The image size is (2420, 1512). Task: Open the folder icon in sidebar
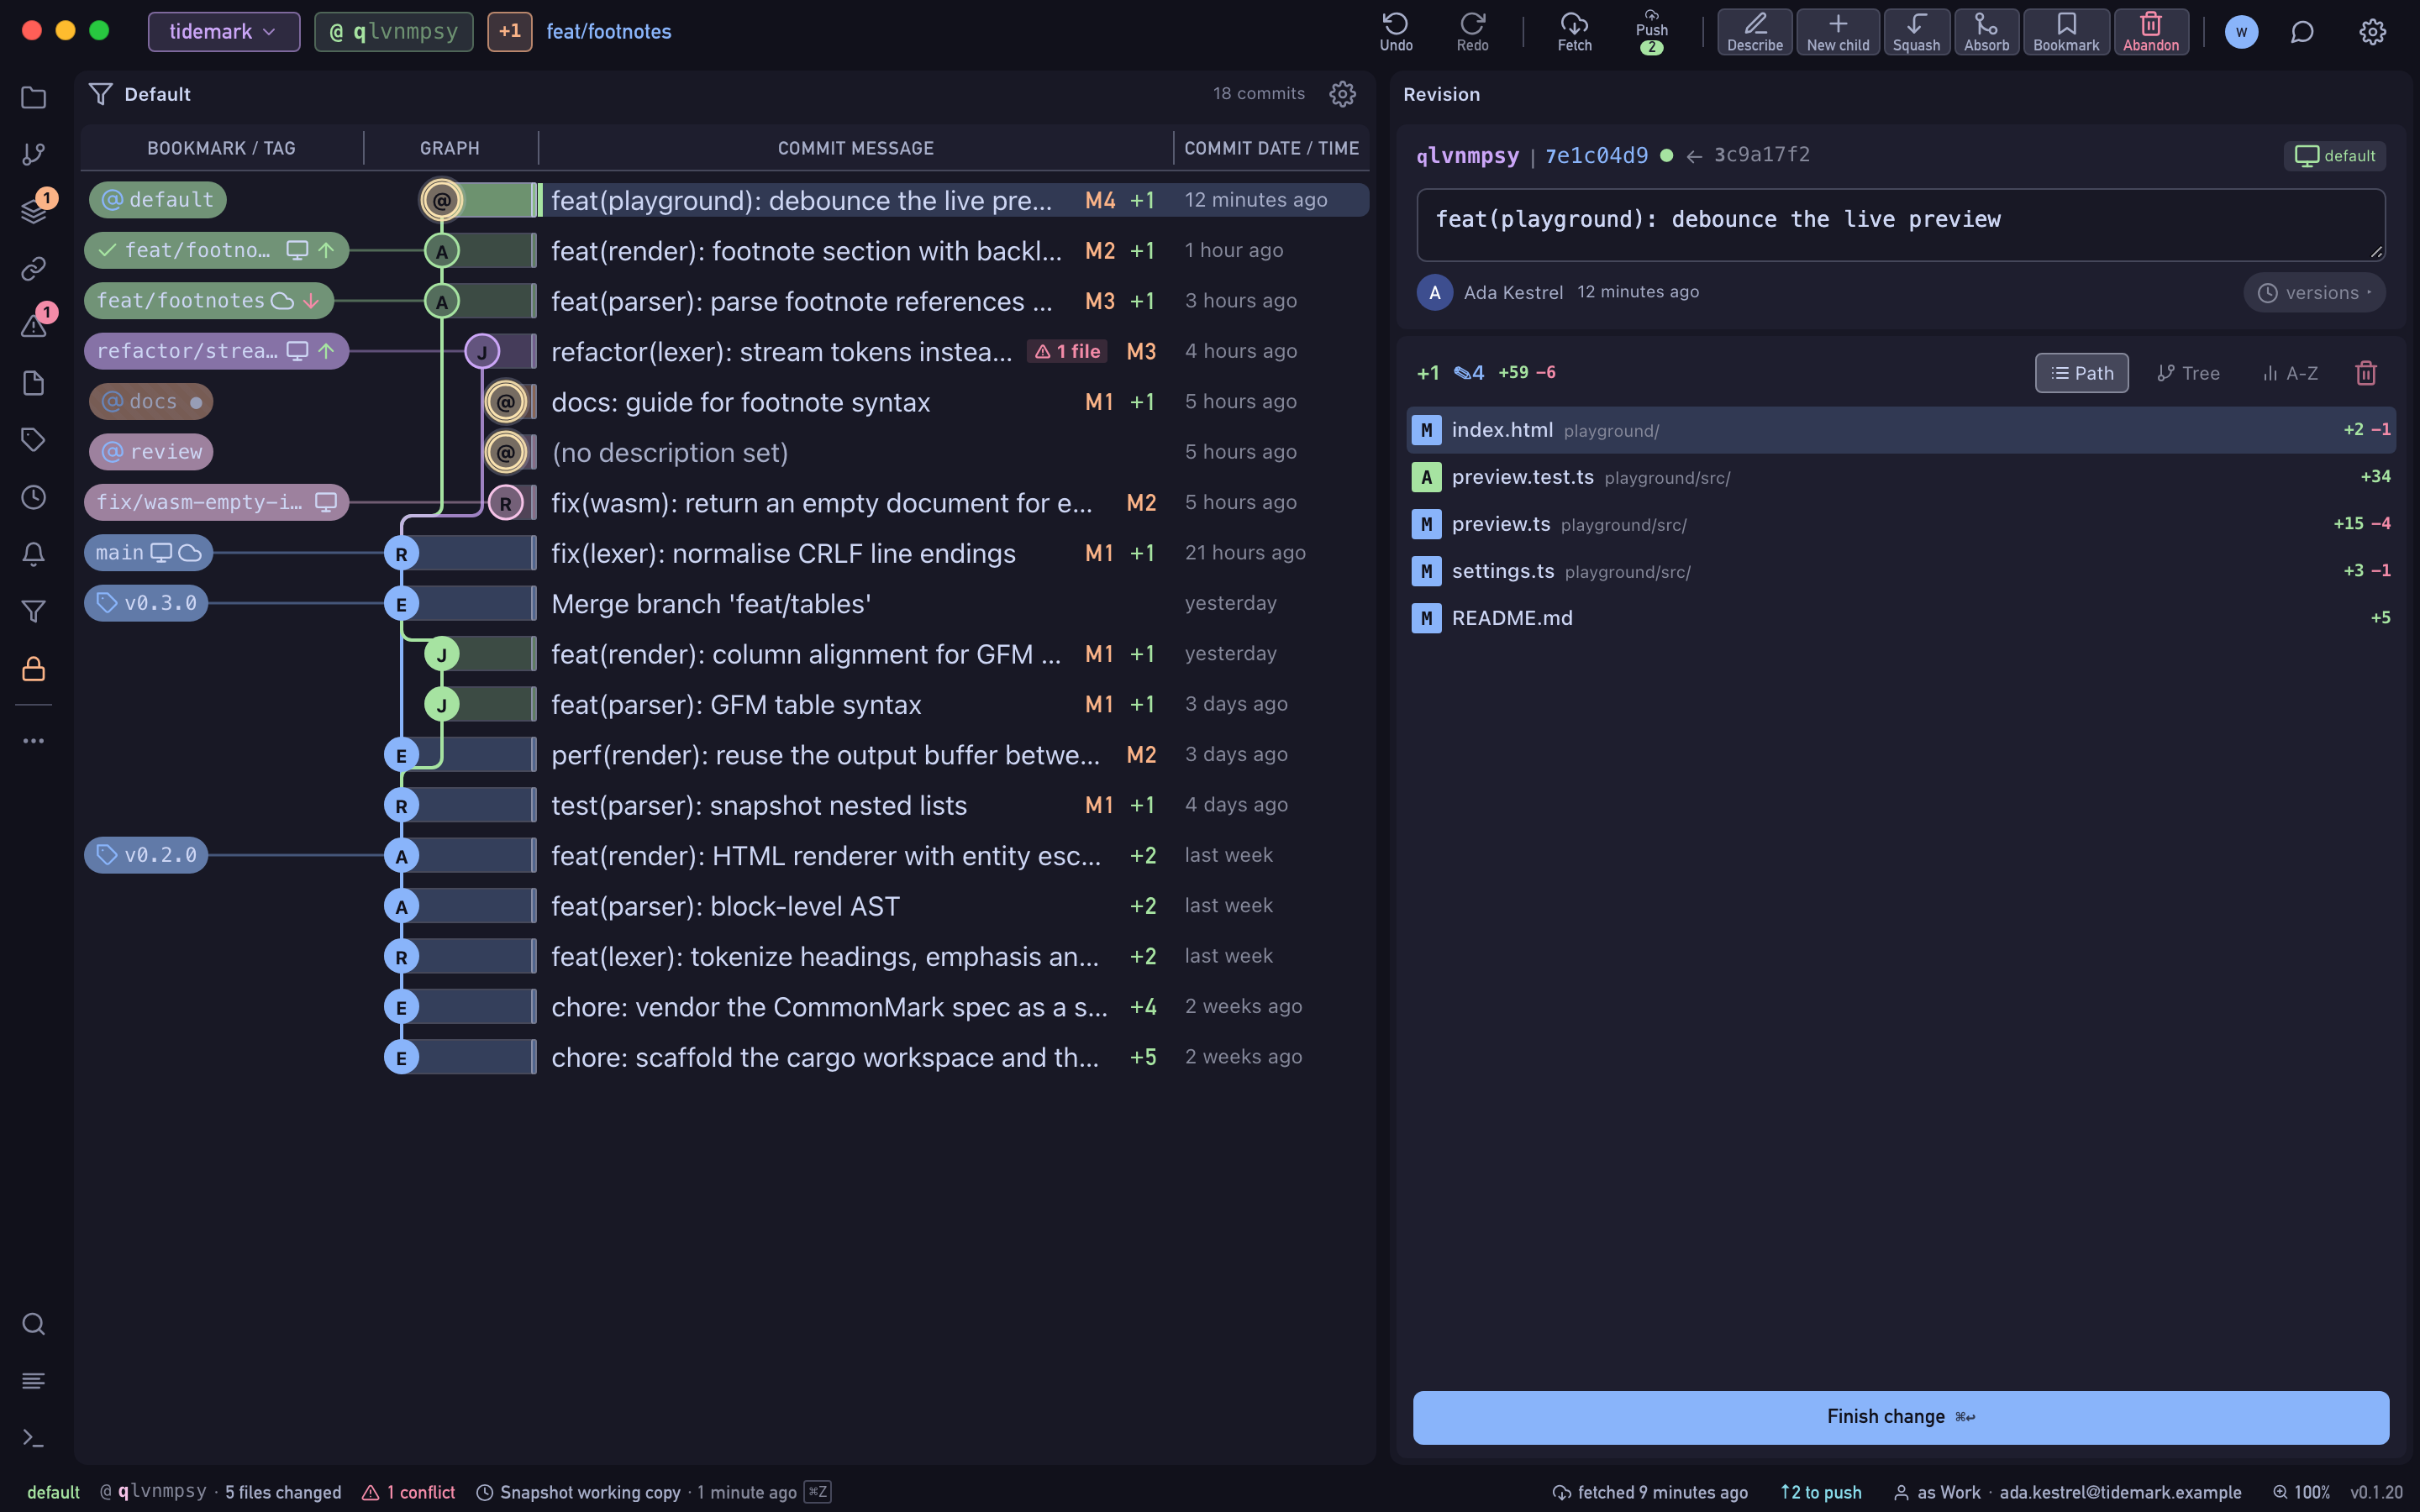coord(33,97)
